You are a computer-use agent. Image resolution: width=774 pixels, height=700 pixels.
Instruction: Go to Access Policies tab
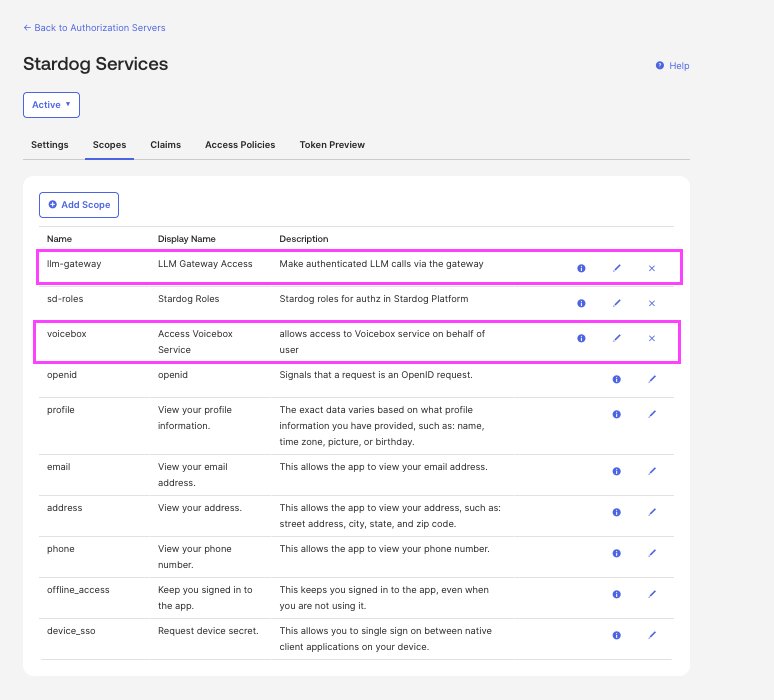coord(240,145)
